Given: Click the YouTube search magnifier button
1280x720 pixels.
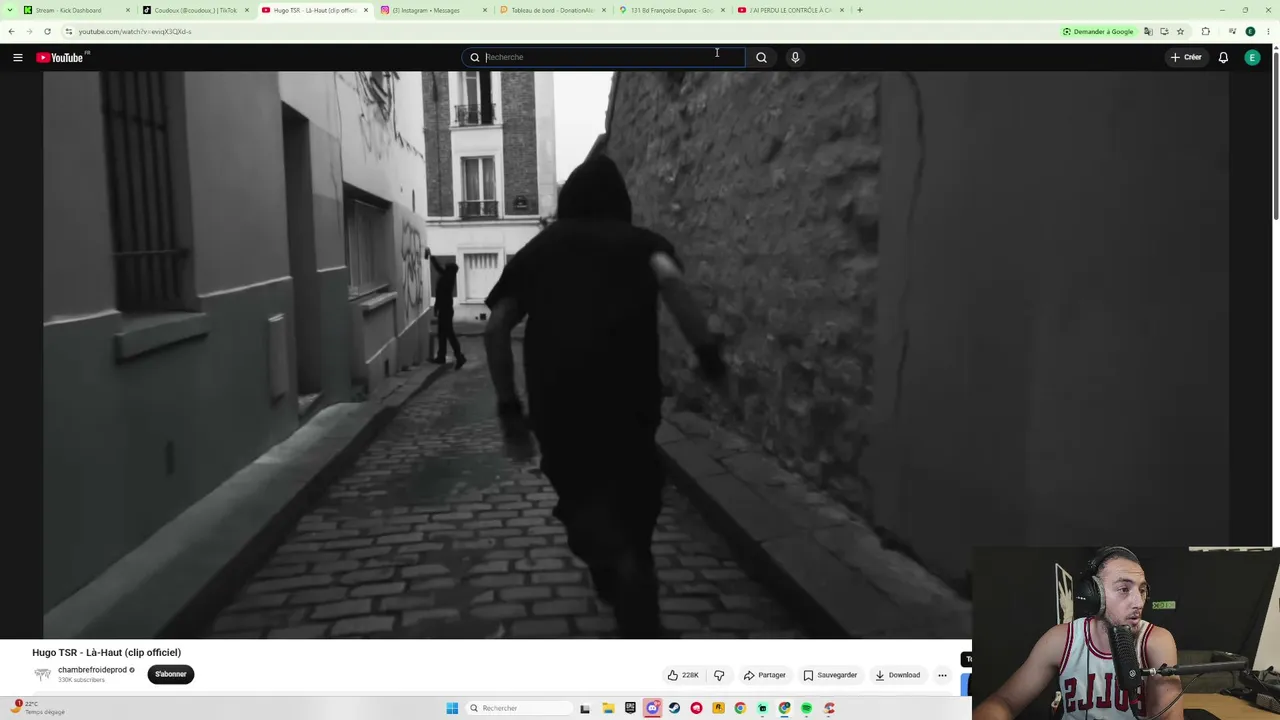Looking at the screenshot, I should tap(761, 57).
